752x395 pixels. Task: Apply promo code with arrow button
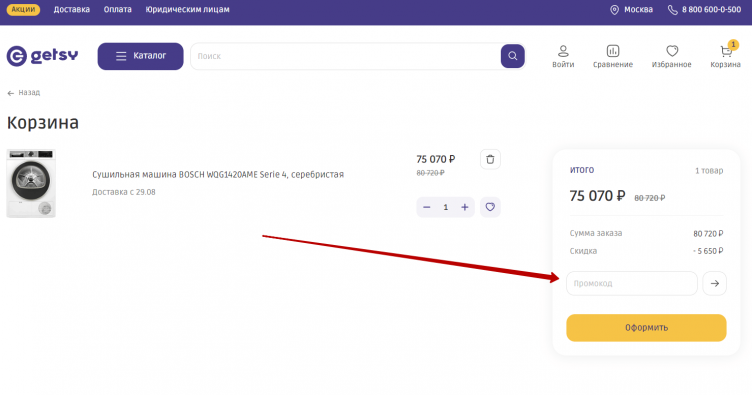tap(715, 283)
